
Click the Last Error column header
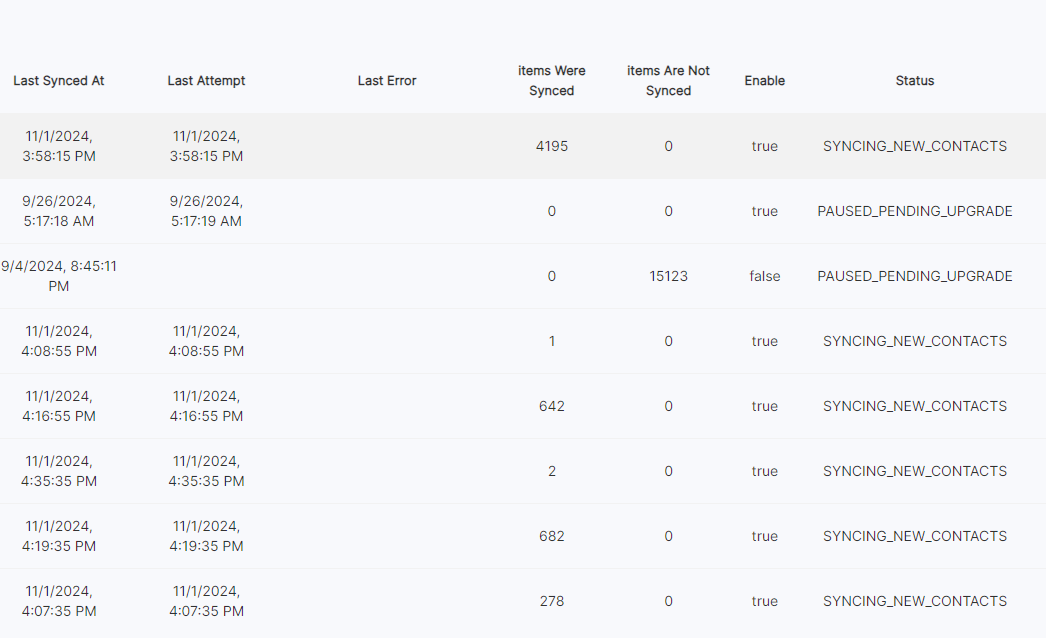(387, 81)
